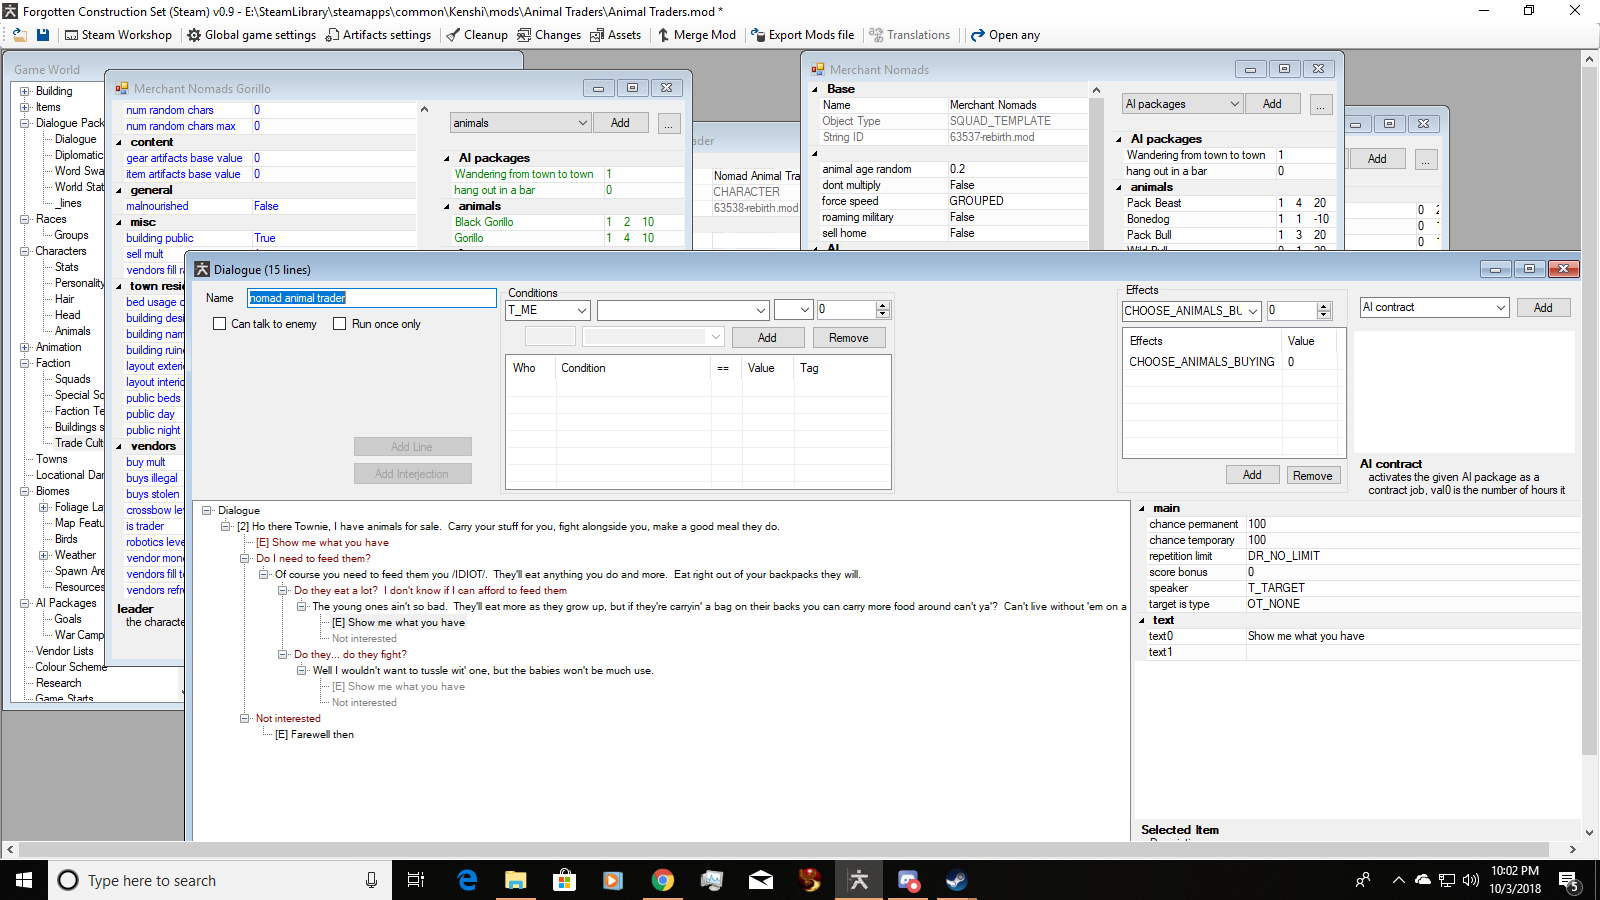Click the open-folder icon in the top toolbar
1600x900 pixels.
[19, 35]
